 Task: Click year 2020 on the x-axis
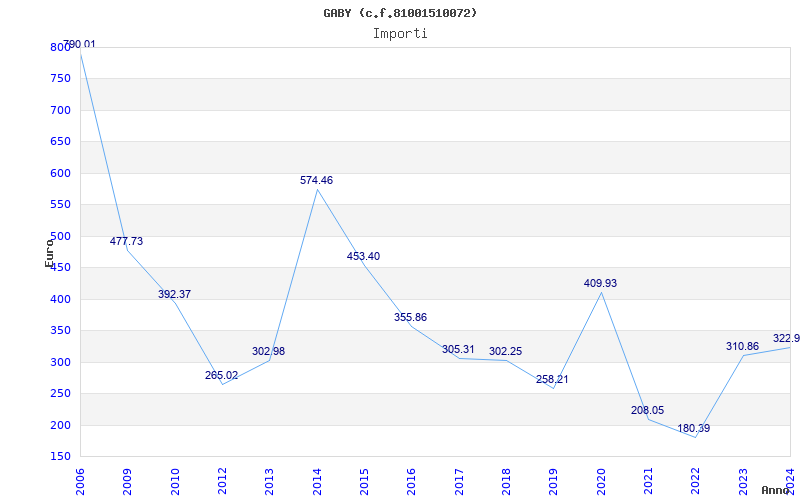(601, 482)
